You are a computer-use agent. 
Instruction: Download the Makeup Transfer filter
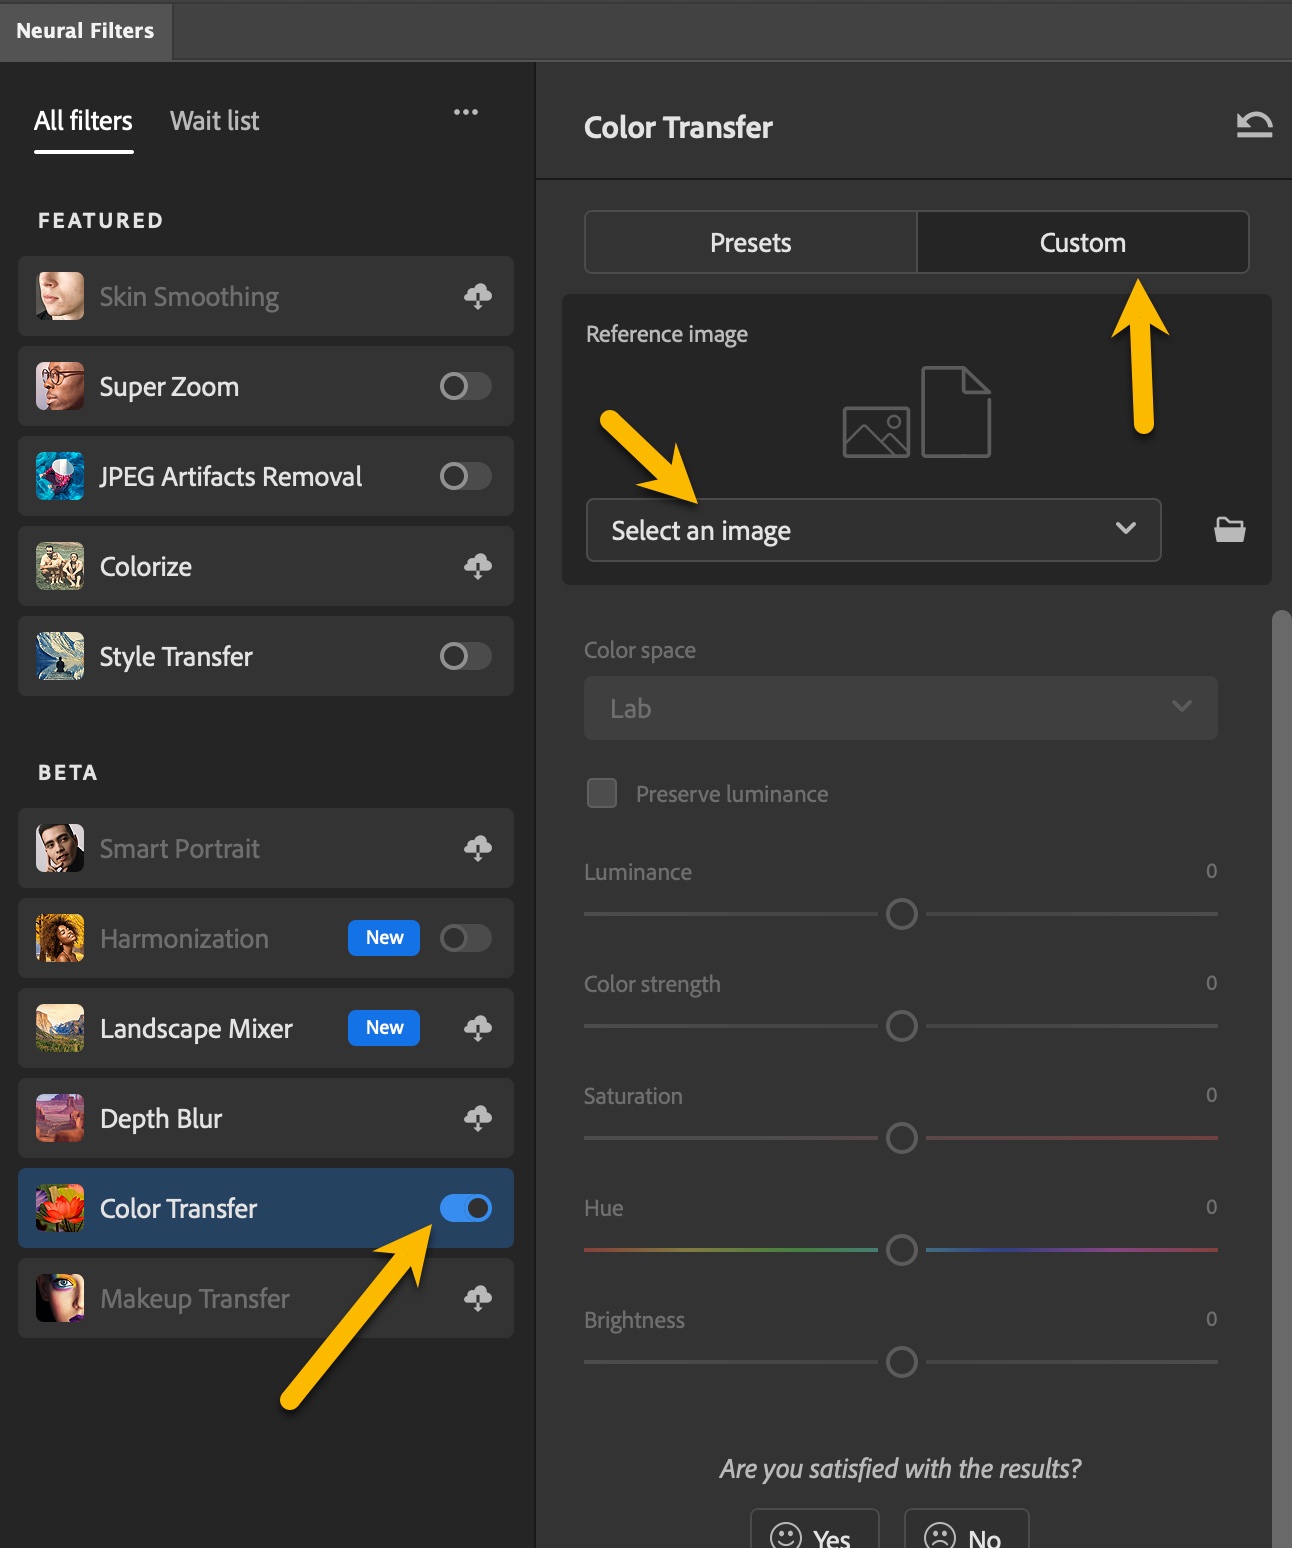tap(478, 1298)
